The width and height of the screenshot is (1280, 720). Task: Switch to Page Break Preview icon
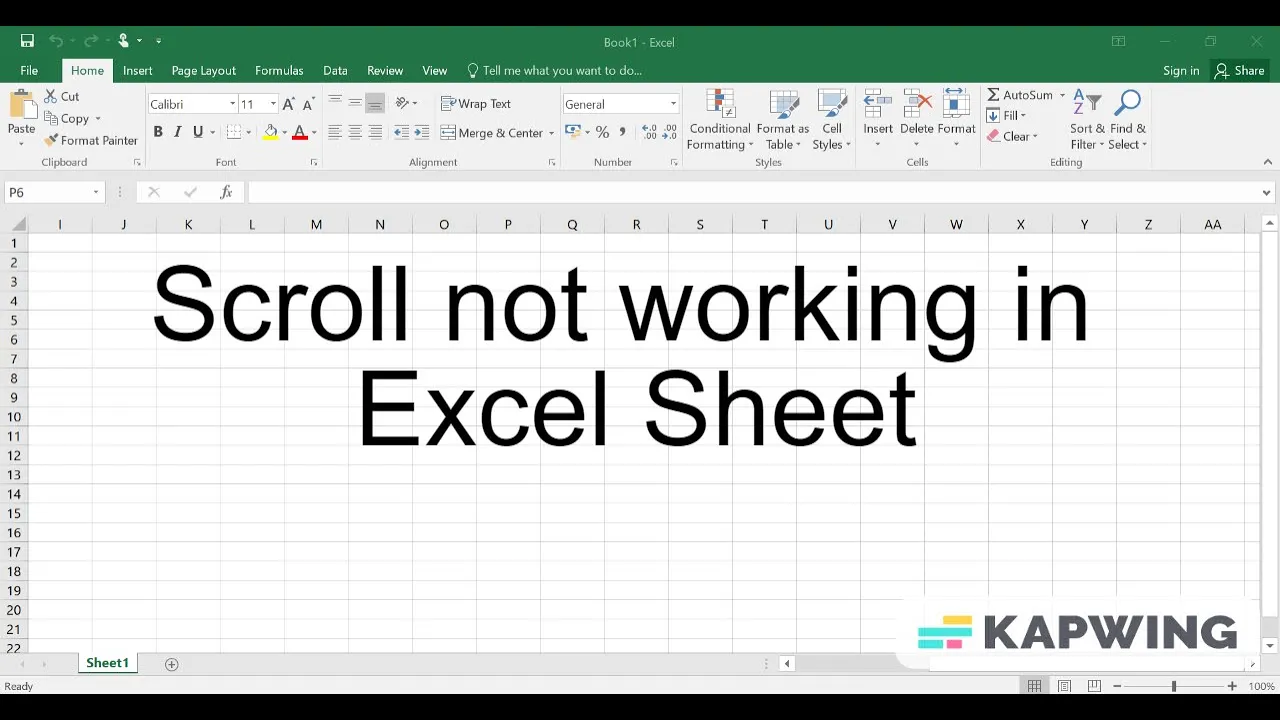1095,686
